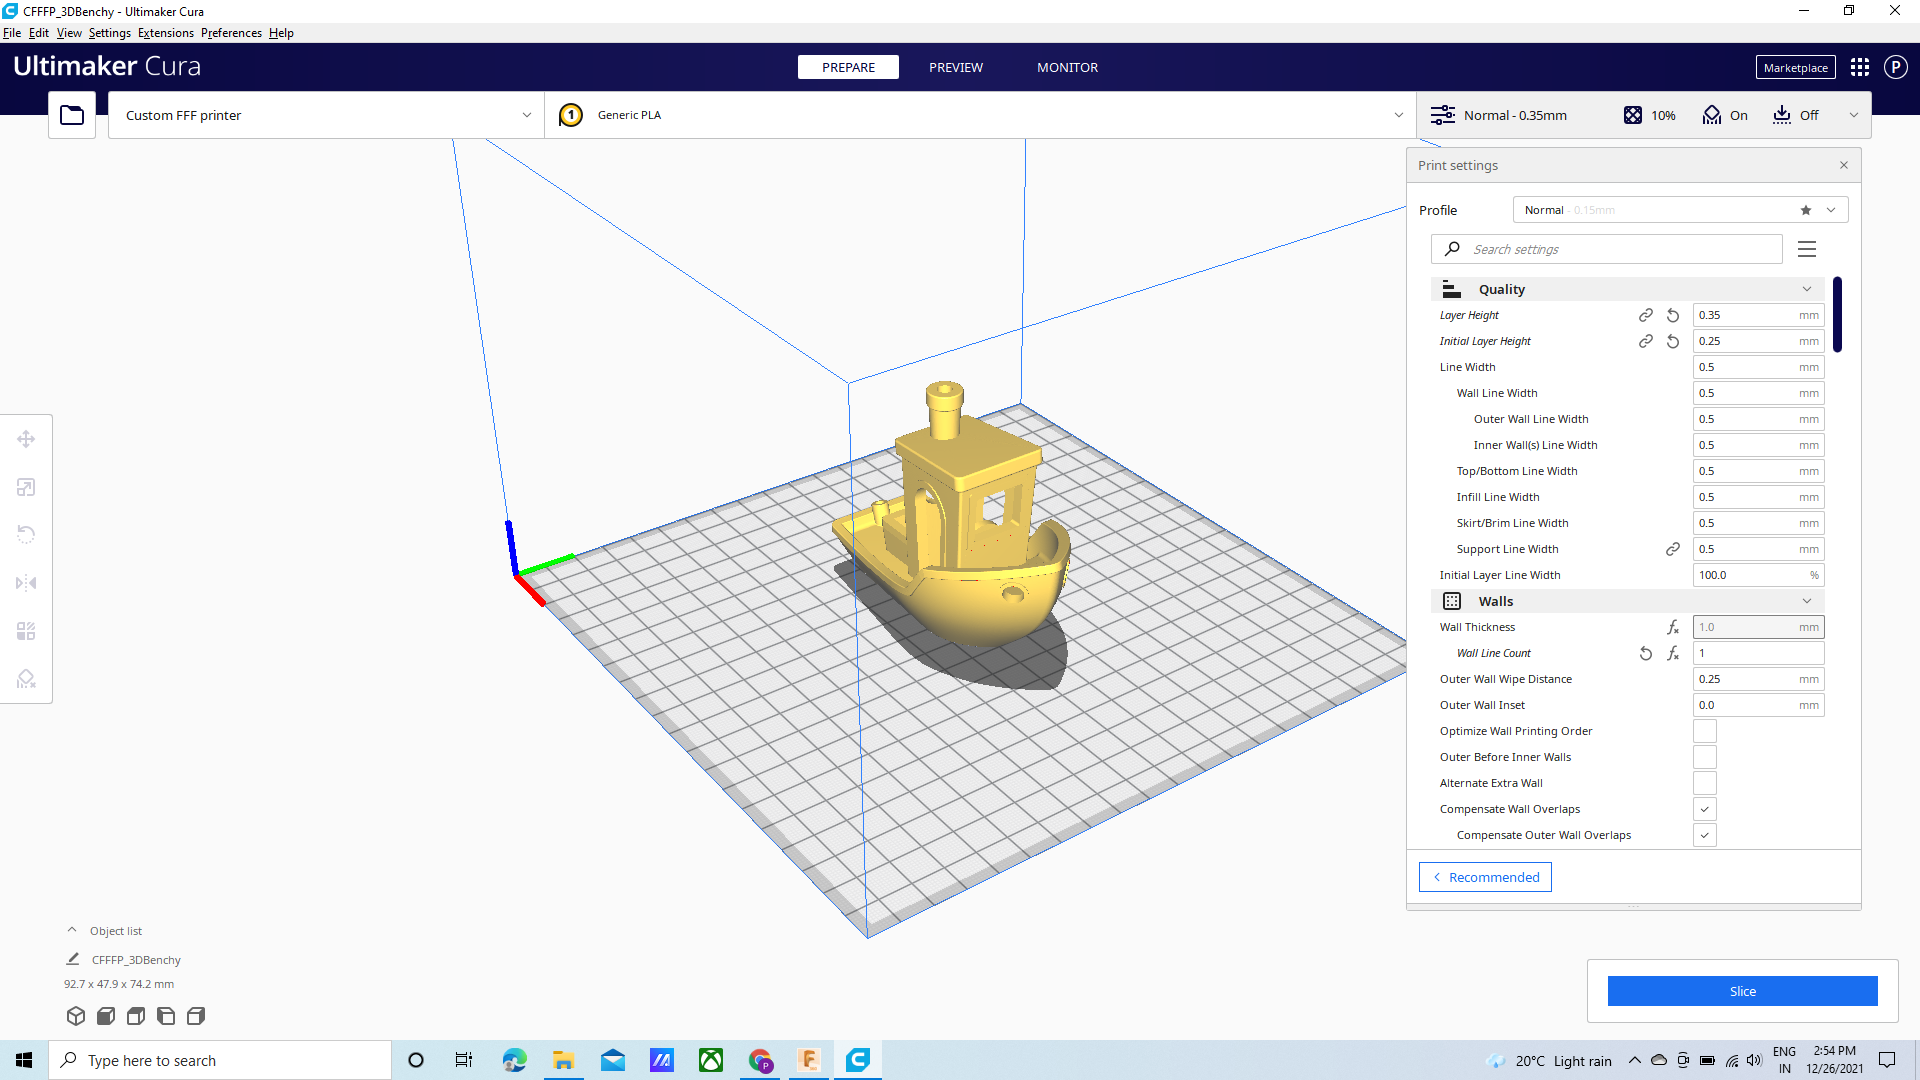1920x1080 pixels.
Task: Open the Extensions menu
Action: point(166,33)
